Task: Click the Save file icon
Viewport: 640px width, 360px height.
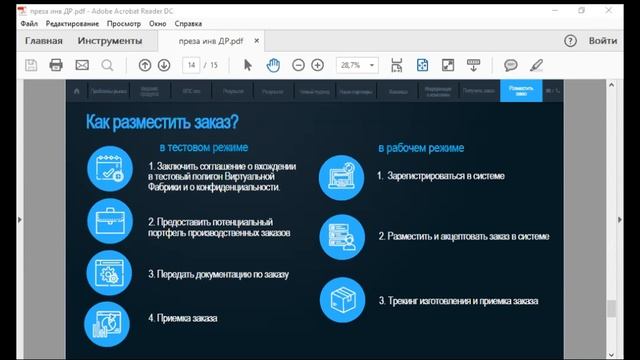Action: [x=31, y=65]
